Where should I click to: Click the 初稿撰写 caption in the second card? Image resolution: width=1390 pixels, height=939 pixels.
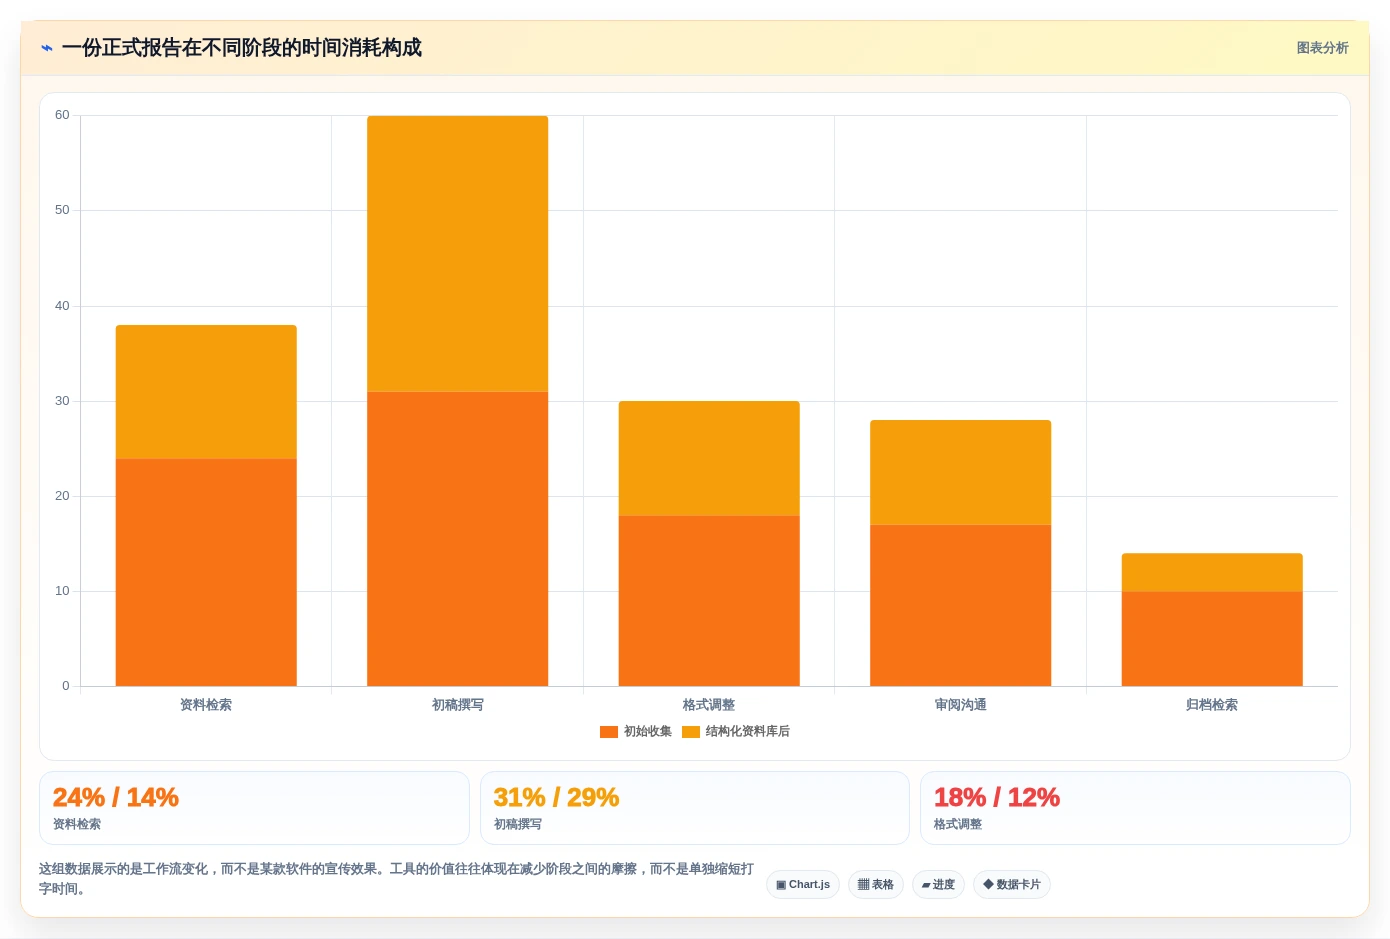[518, 825]
